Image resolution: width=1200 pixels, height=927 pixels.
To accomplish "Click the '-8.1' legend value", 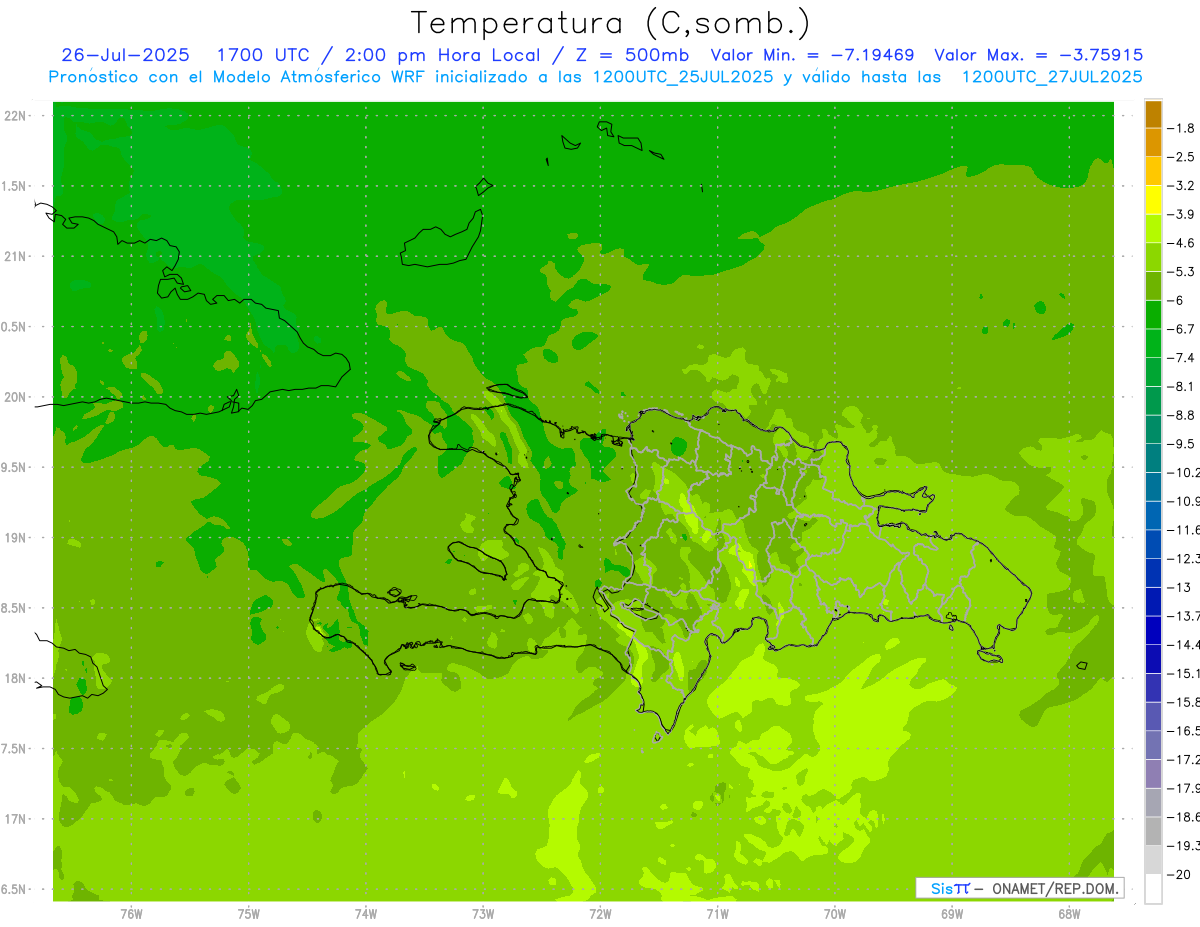I will [x=1182, y=386].
